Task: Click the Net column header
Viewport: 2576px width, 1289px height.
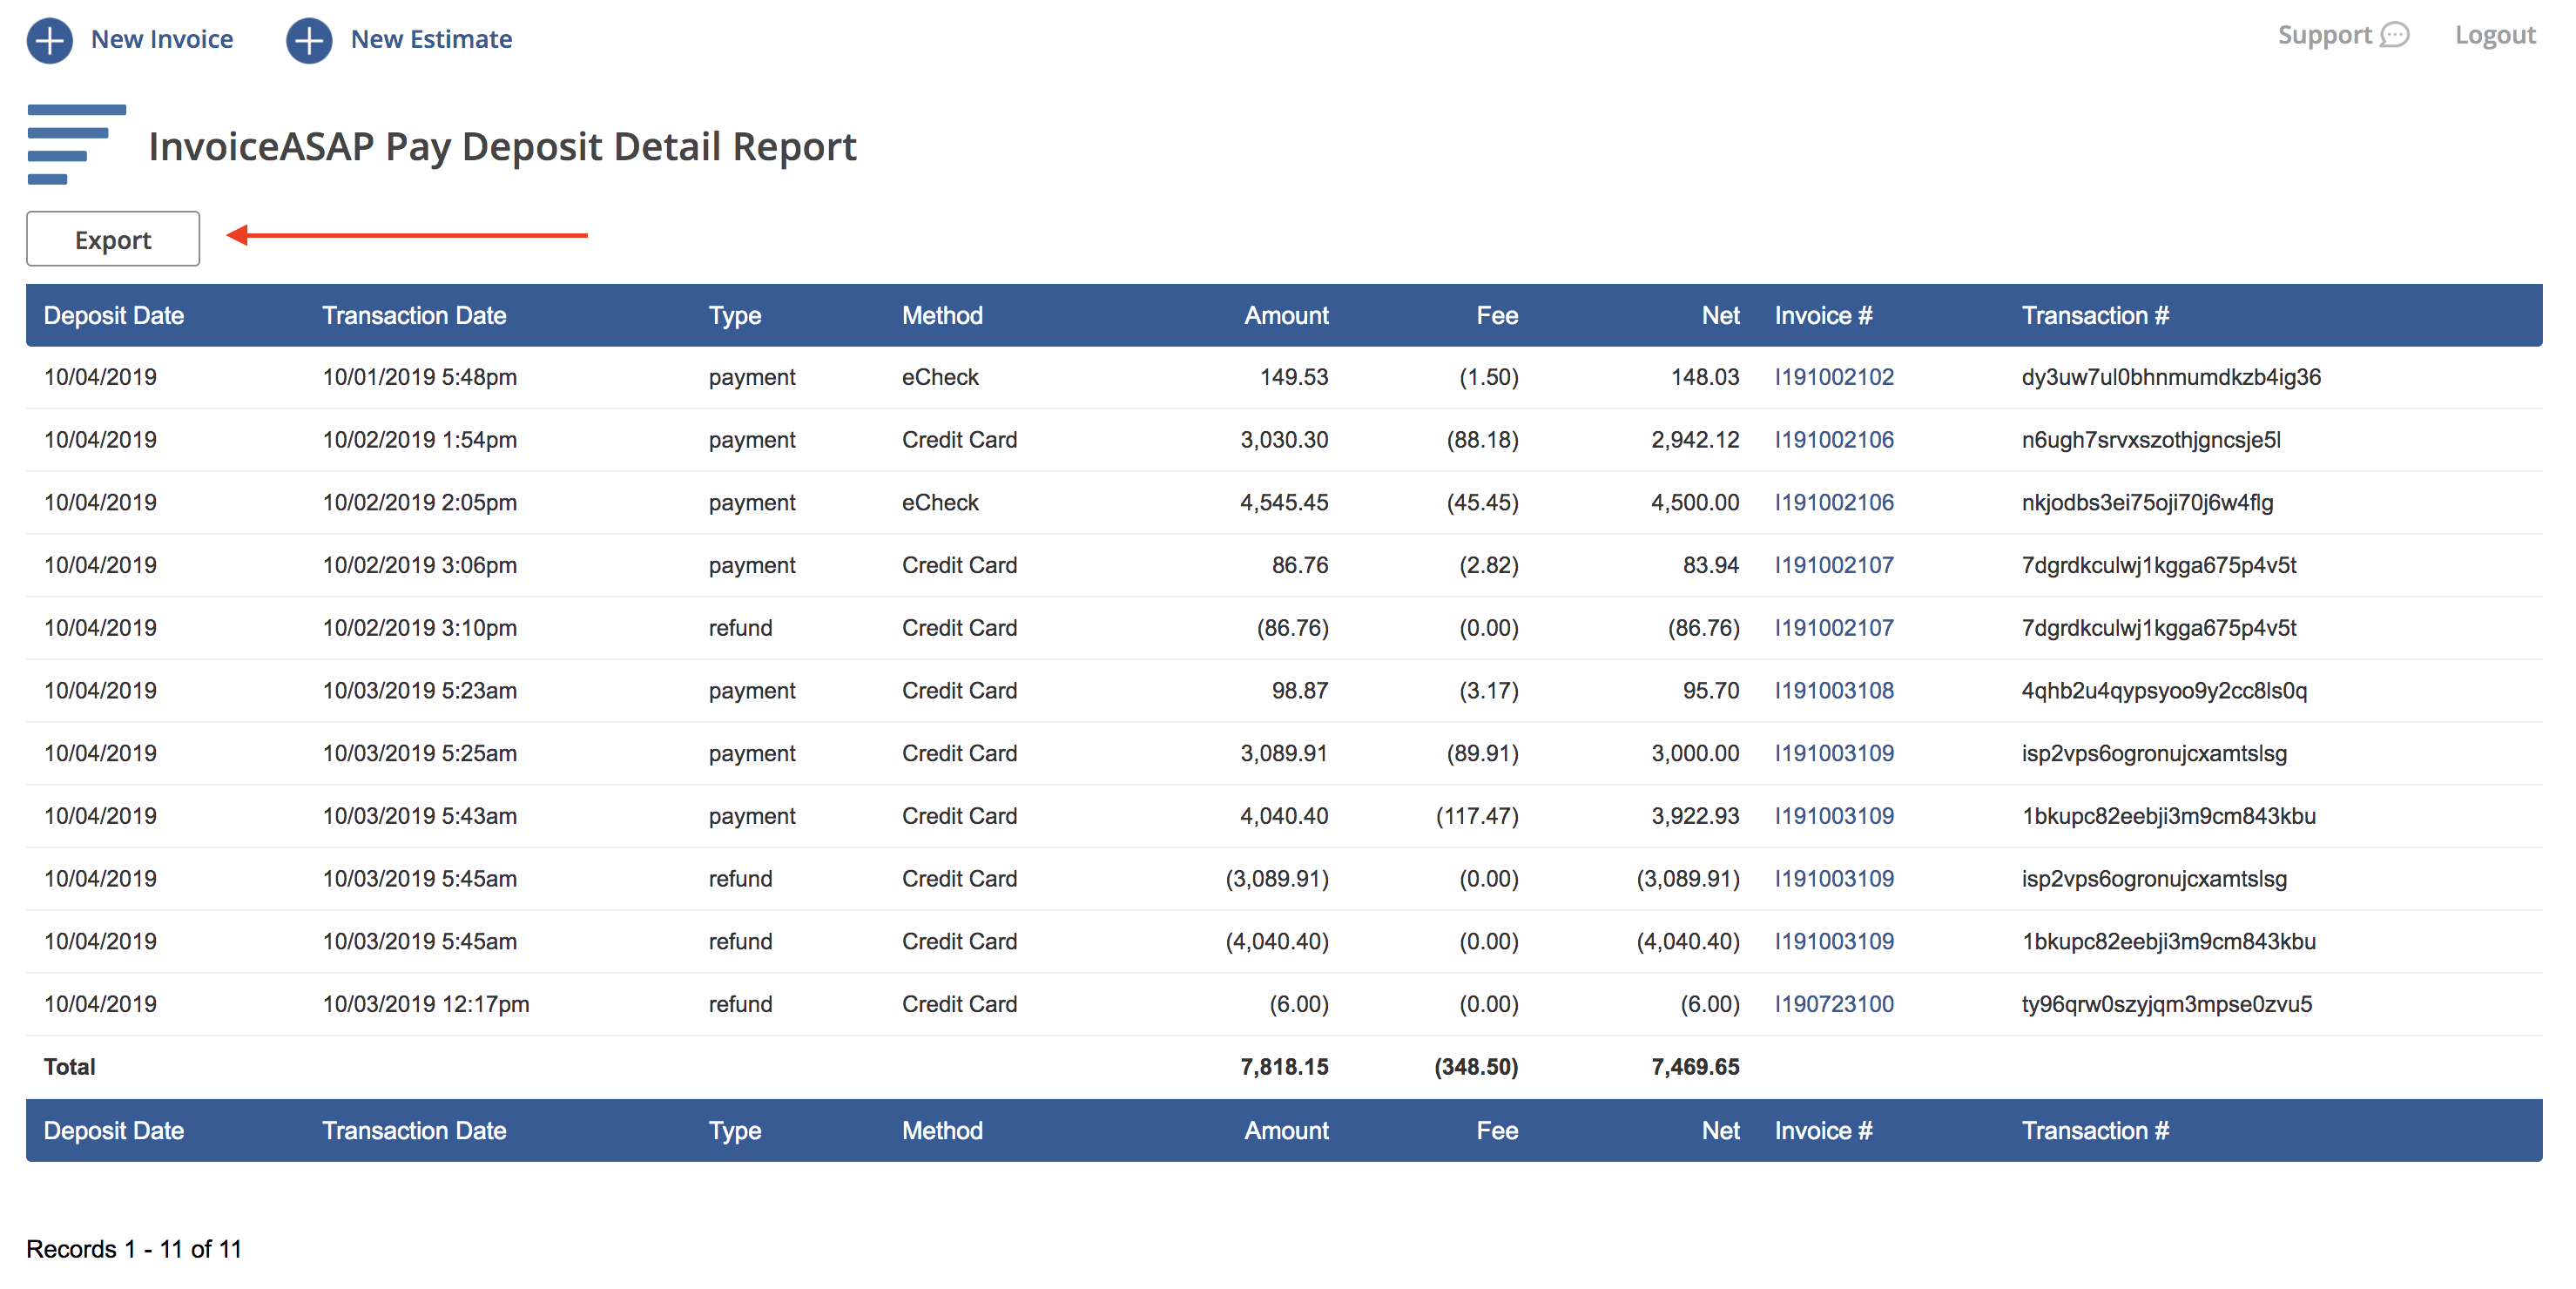Action: tap(1720, 315)
